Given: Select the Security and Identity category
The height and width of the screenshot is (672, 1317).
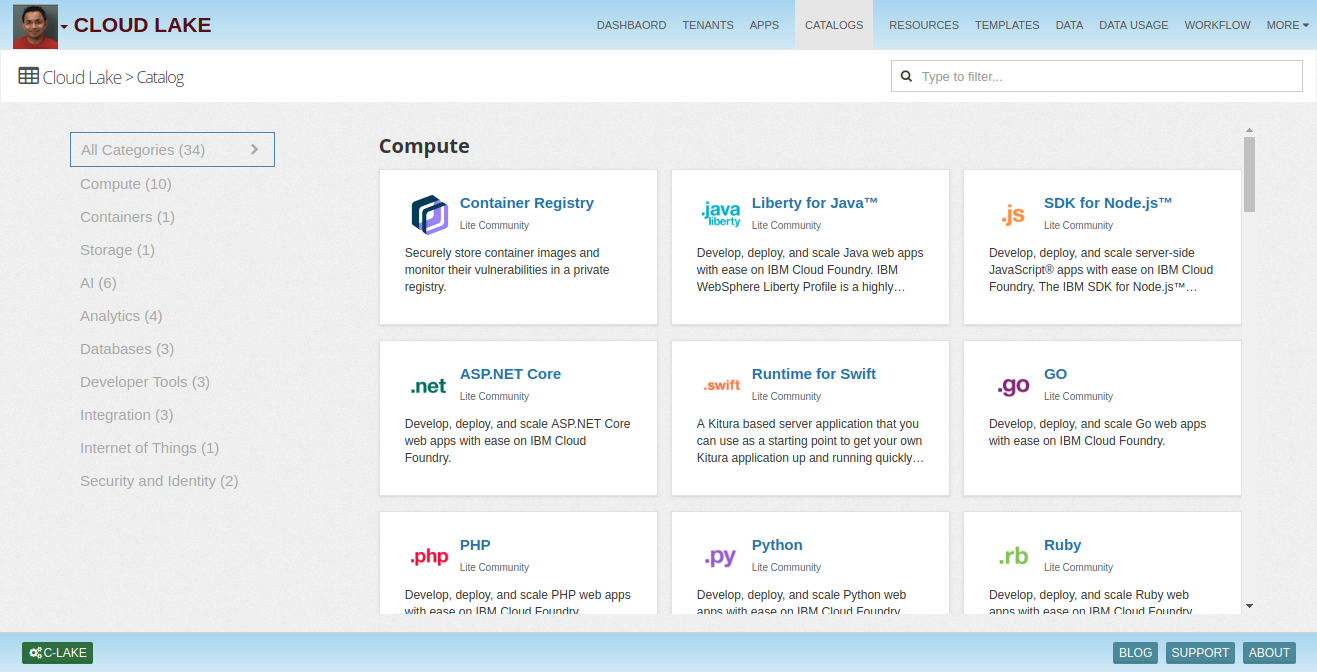Looking at the screenshot, I should pyautogui.click(x=159, y=481).
